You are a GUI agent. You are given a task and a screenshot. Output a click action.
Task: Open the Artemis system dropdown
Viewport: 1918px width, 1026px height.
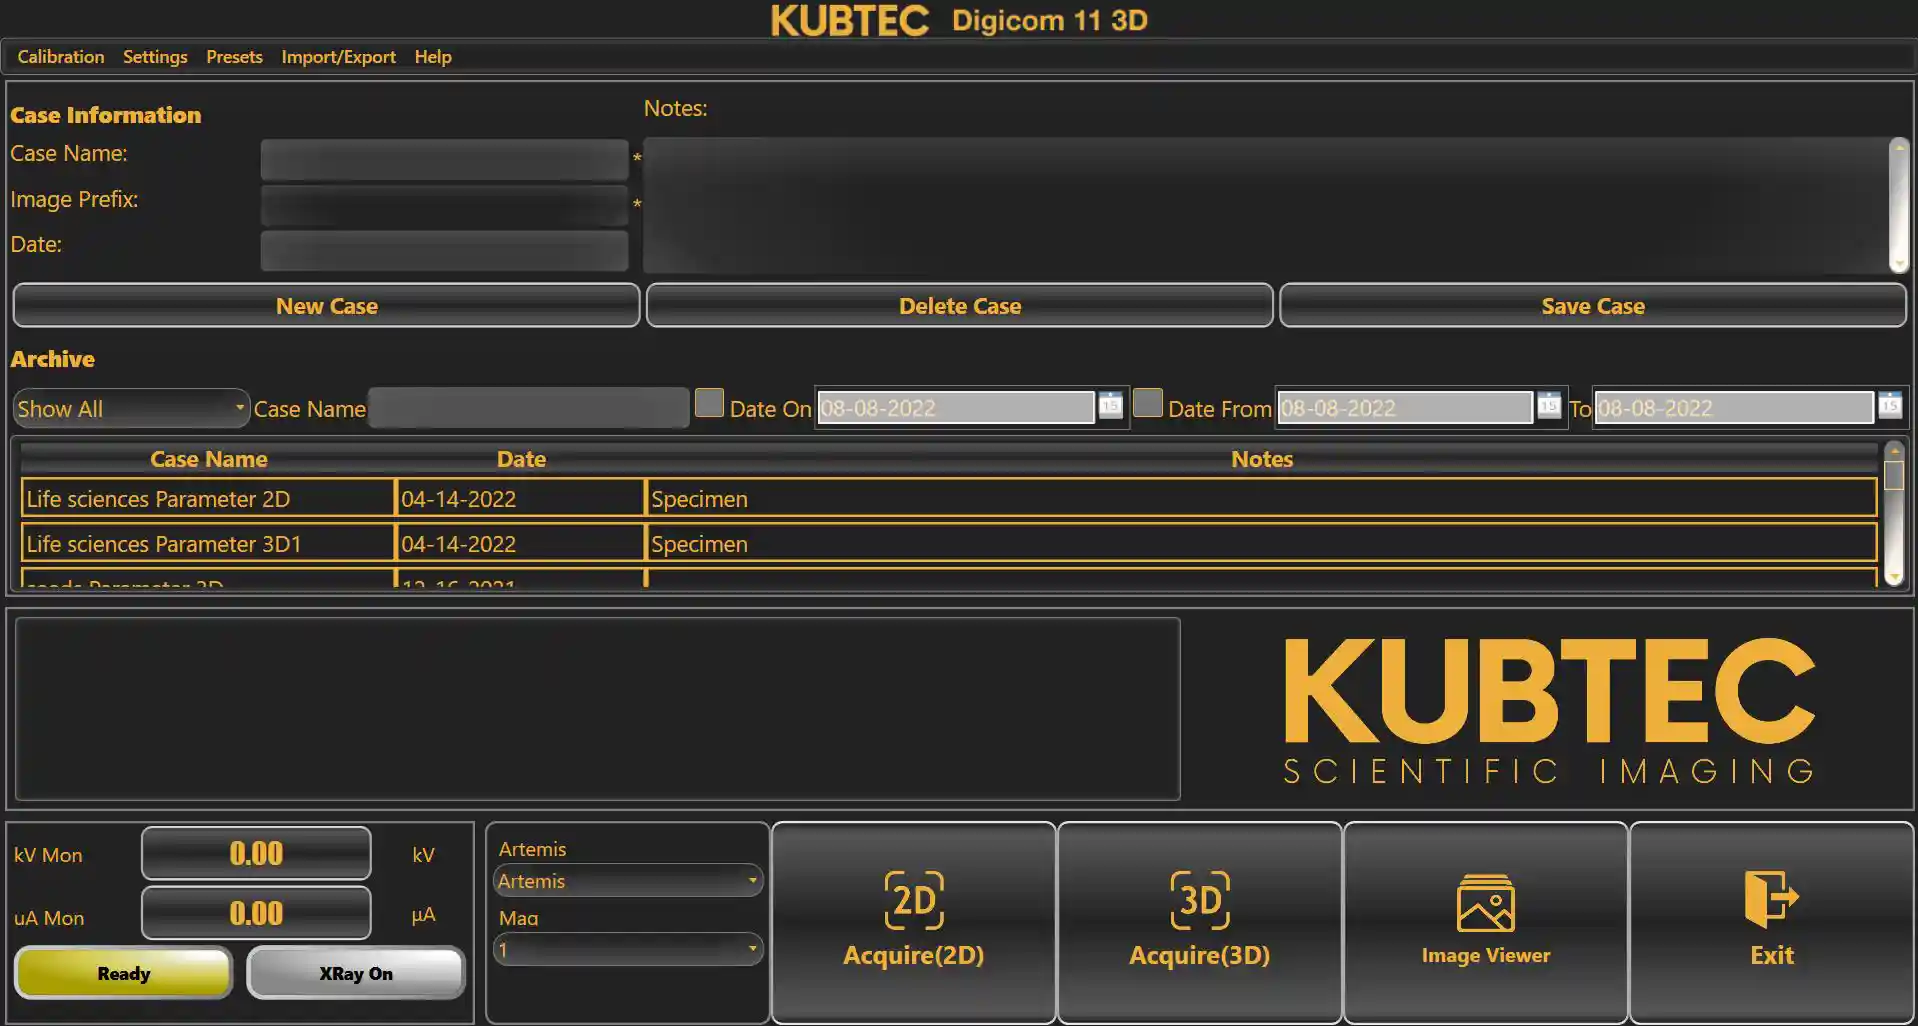point(627,881)
